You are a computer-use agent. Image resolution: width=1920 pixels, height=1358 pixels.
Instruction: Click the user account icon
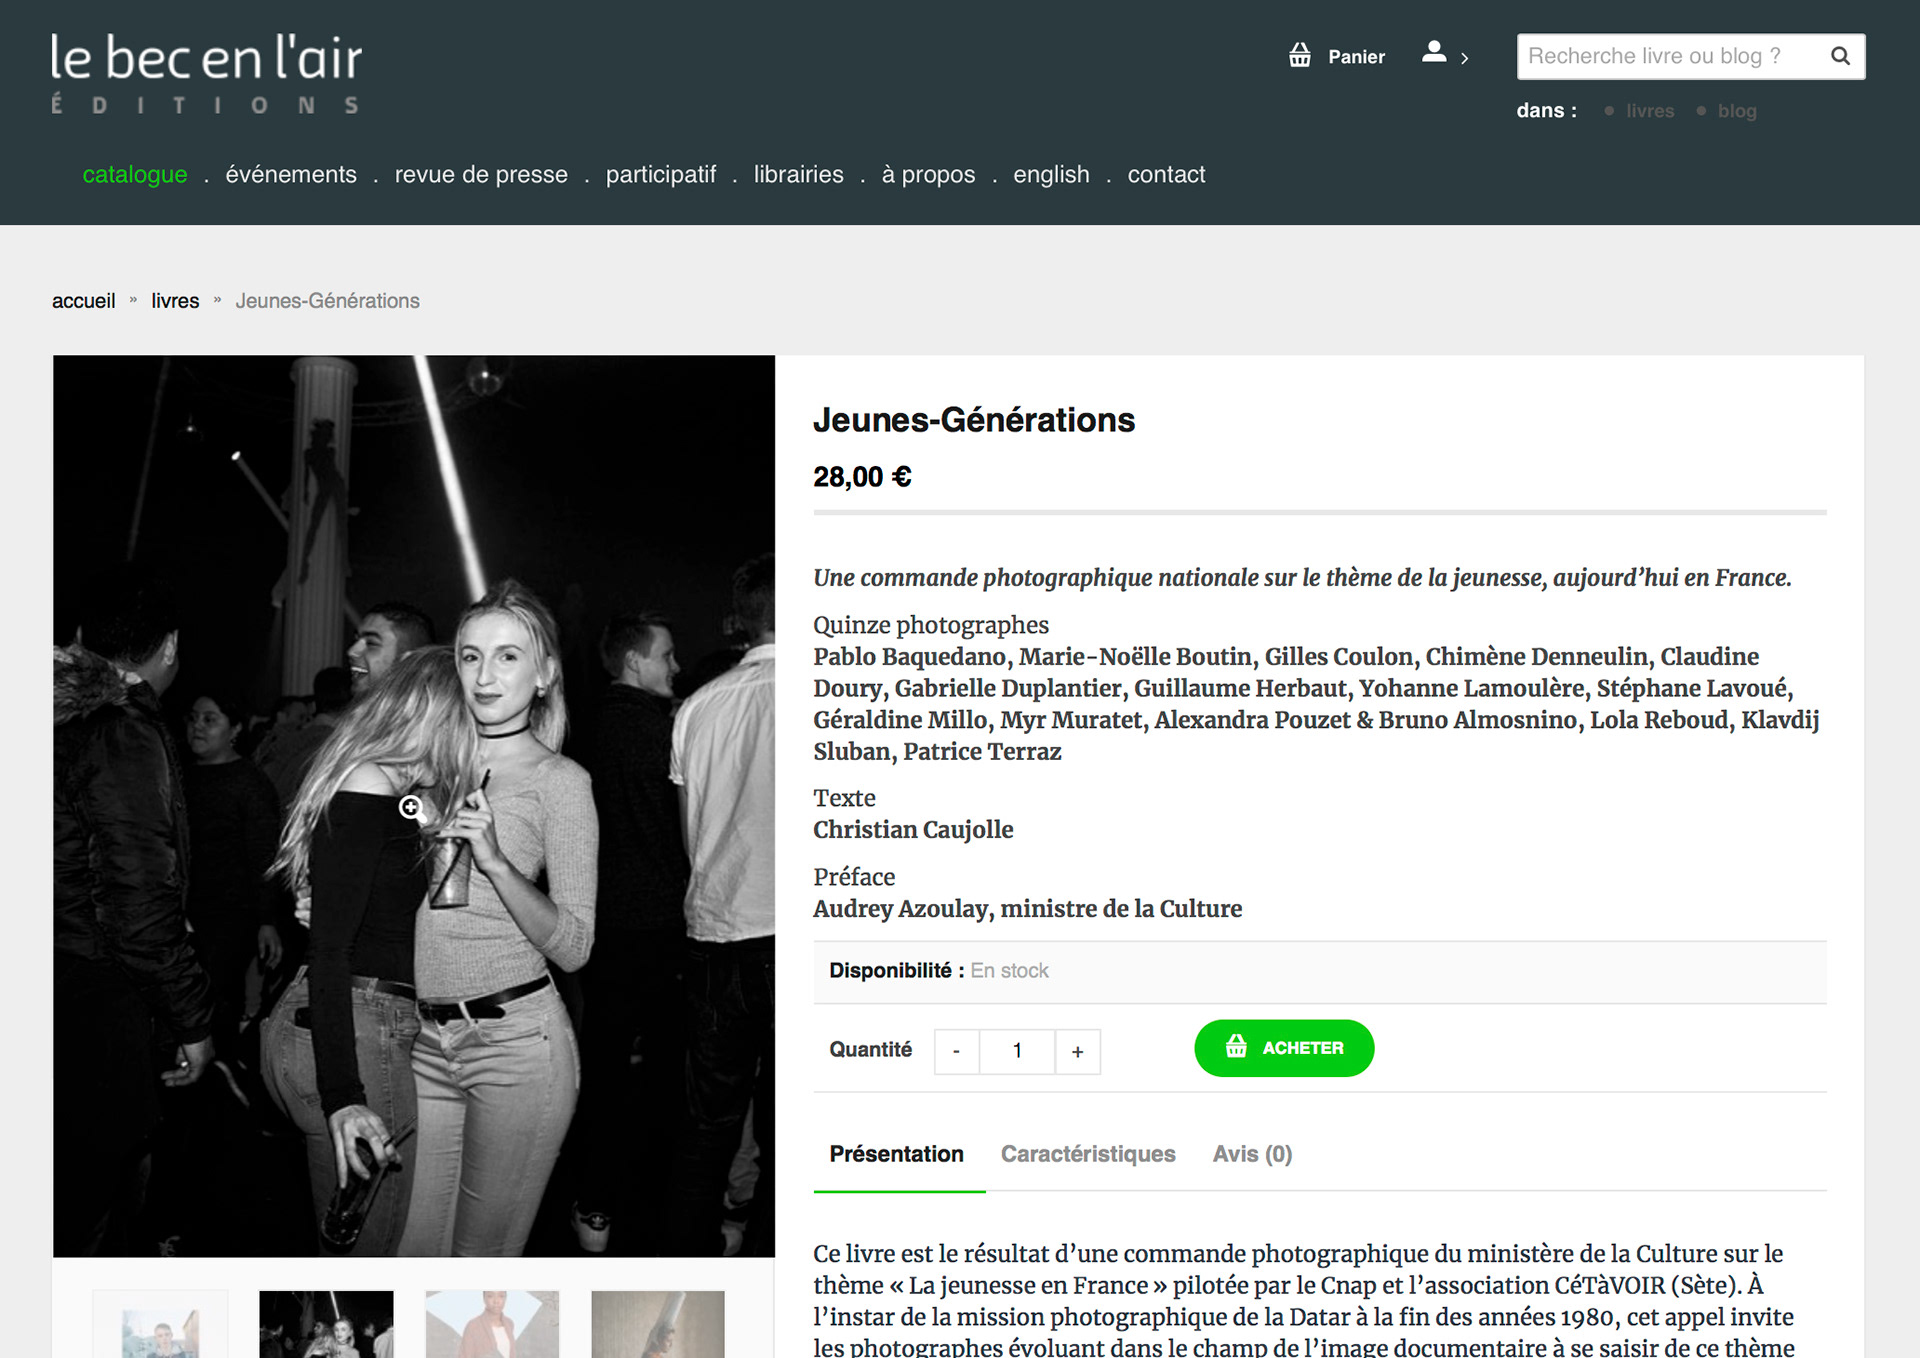1433,52
